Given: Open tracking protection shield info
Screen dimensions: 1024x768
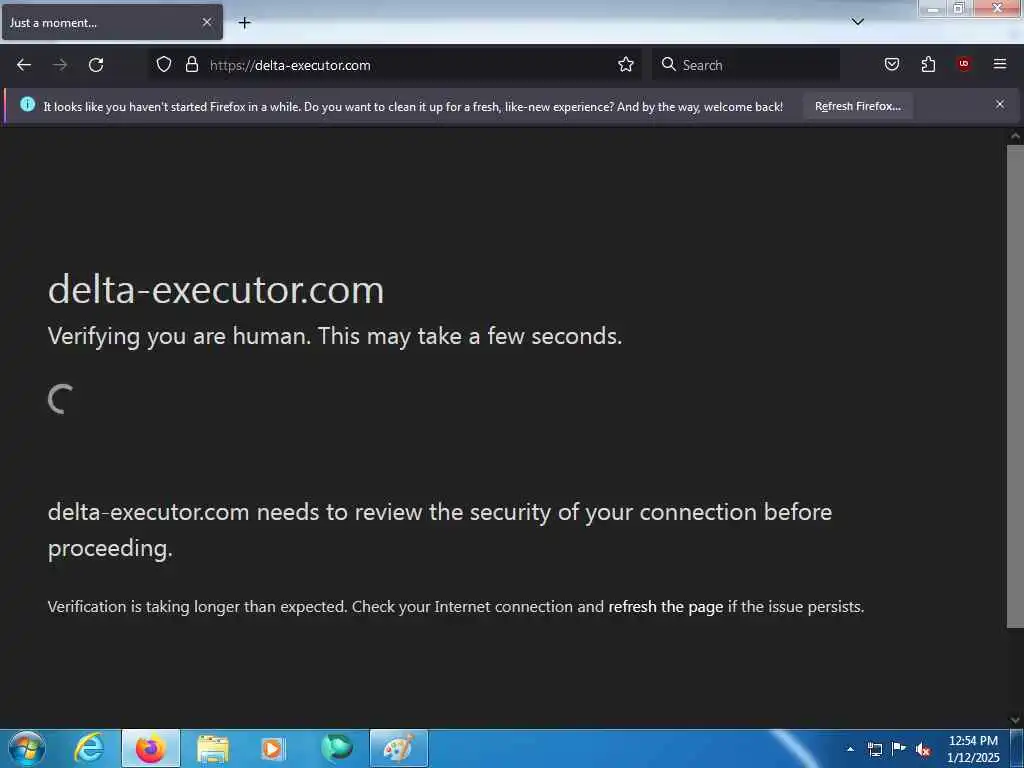Looking at the screenshot, I should [x=164, y=64].
